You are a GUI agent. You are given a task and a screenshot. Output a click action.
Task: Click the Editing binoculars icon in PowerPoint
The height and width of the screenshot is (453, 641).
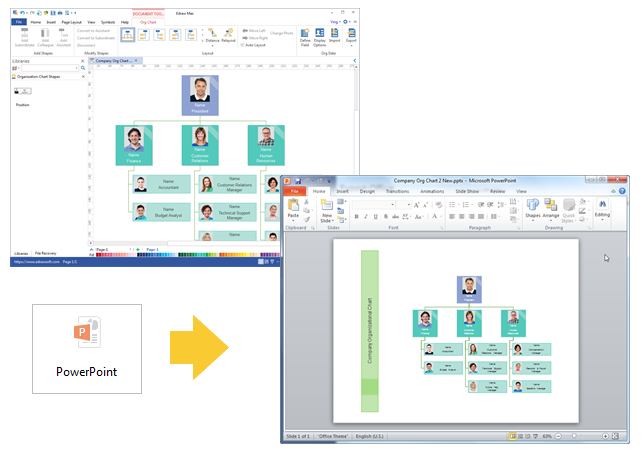pos(602,204)
